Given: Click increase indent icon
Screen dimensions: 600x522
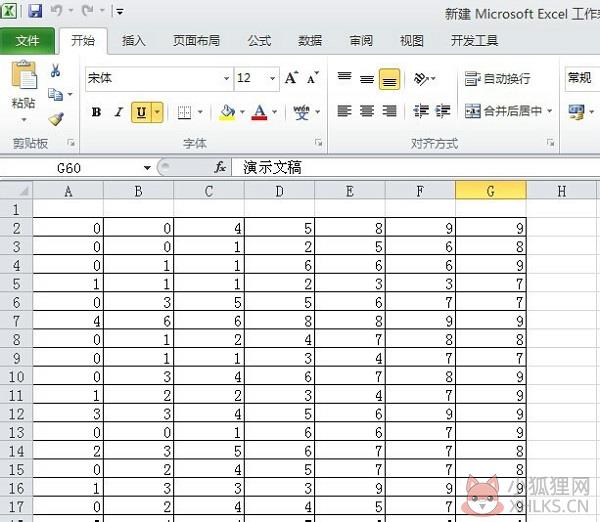Looking at the screenshot, I should 443,111.
